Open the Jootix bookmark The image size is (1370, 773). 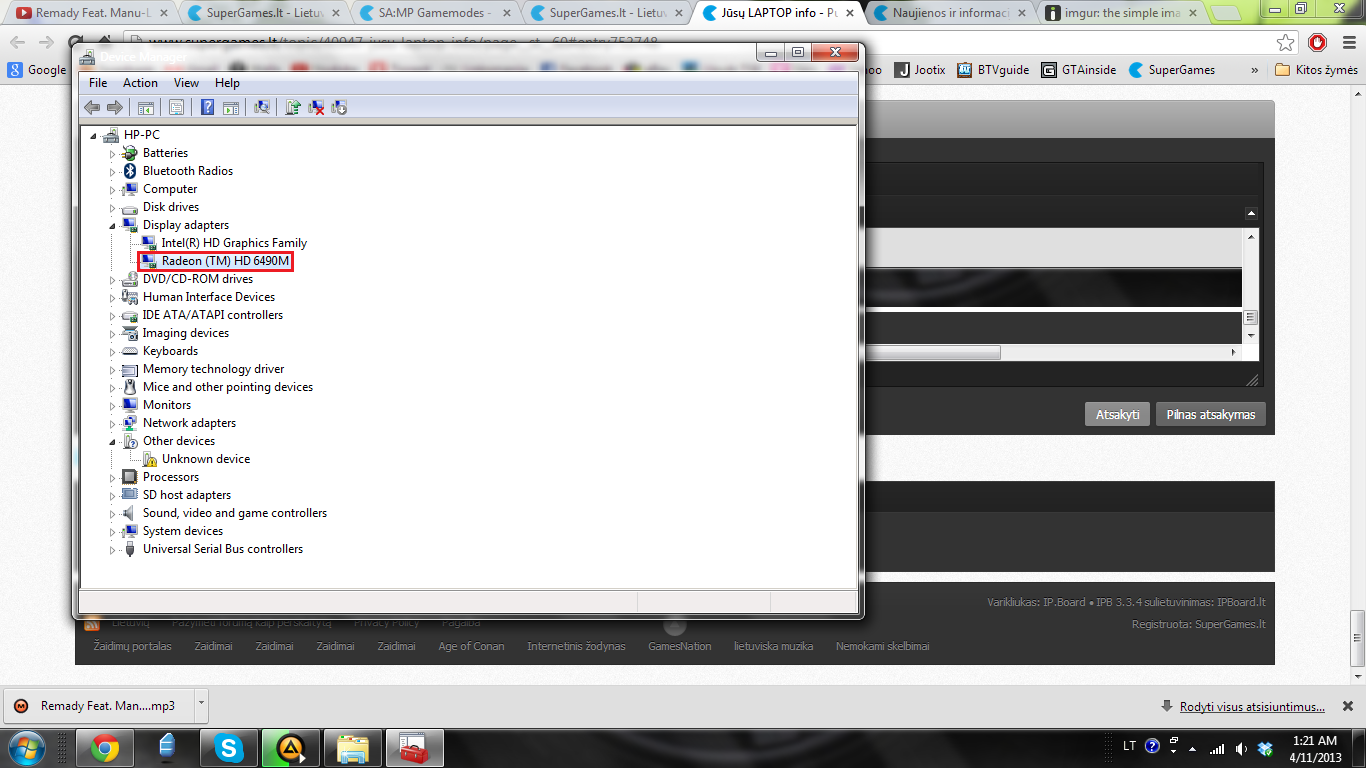click(920, 70)
